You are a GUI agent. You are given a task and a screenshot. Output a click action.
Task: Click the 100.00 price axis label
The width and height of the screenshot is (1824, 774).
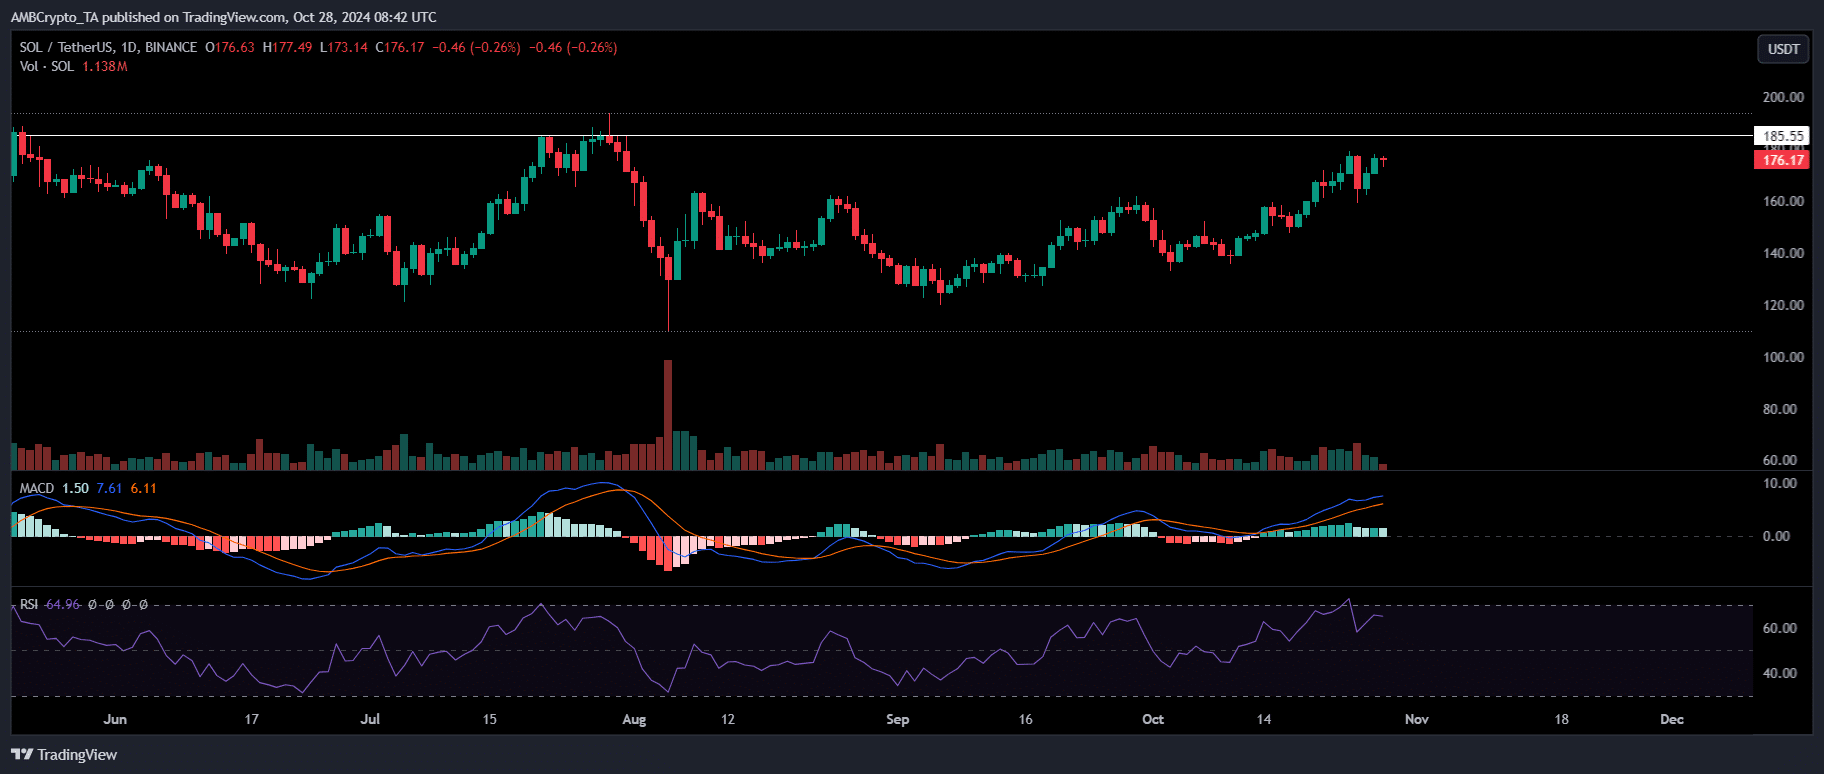(x=1783, y=357)
